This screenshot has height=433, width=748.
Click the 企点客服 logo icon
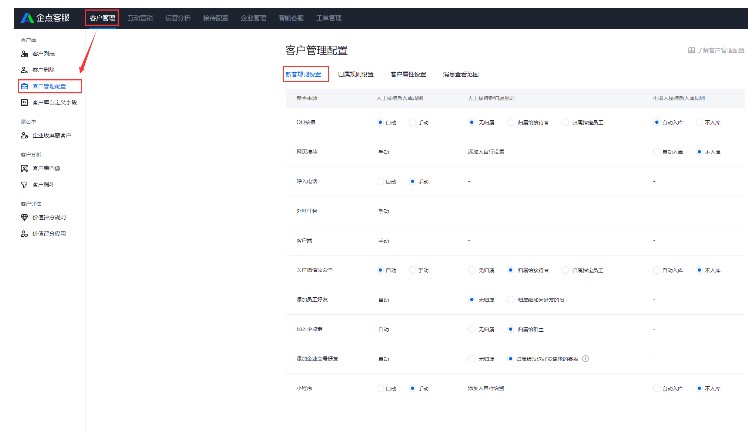coord(27,18)
